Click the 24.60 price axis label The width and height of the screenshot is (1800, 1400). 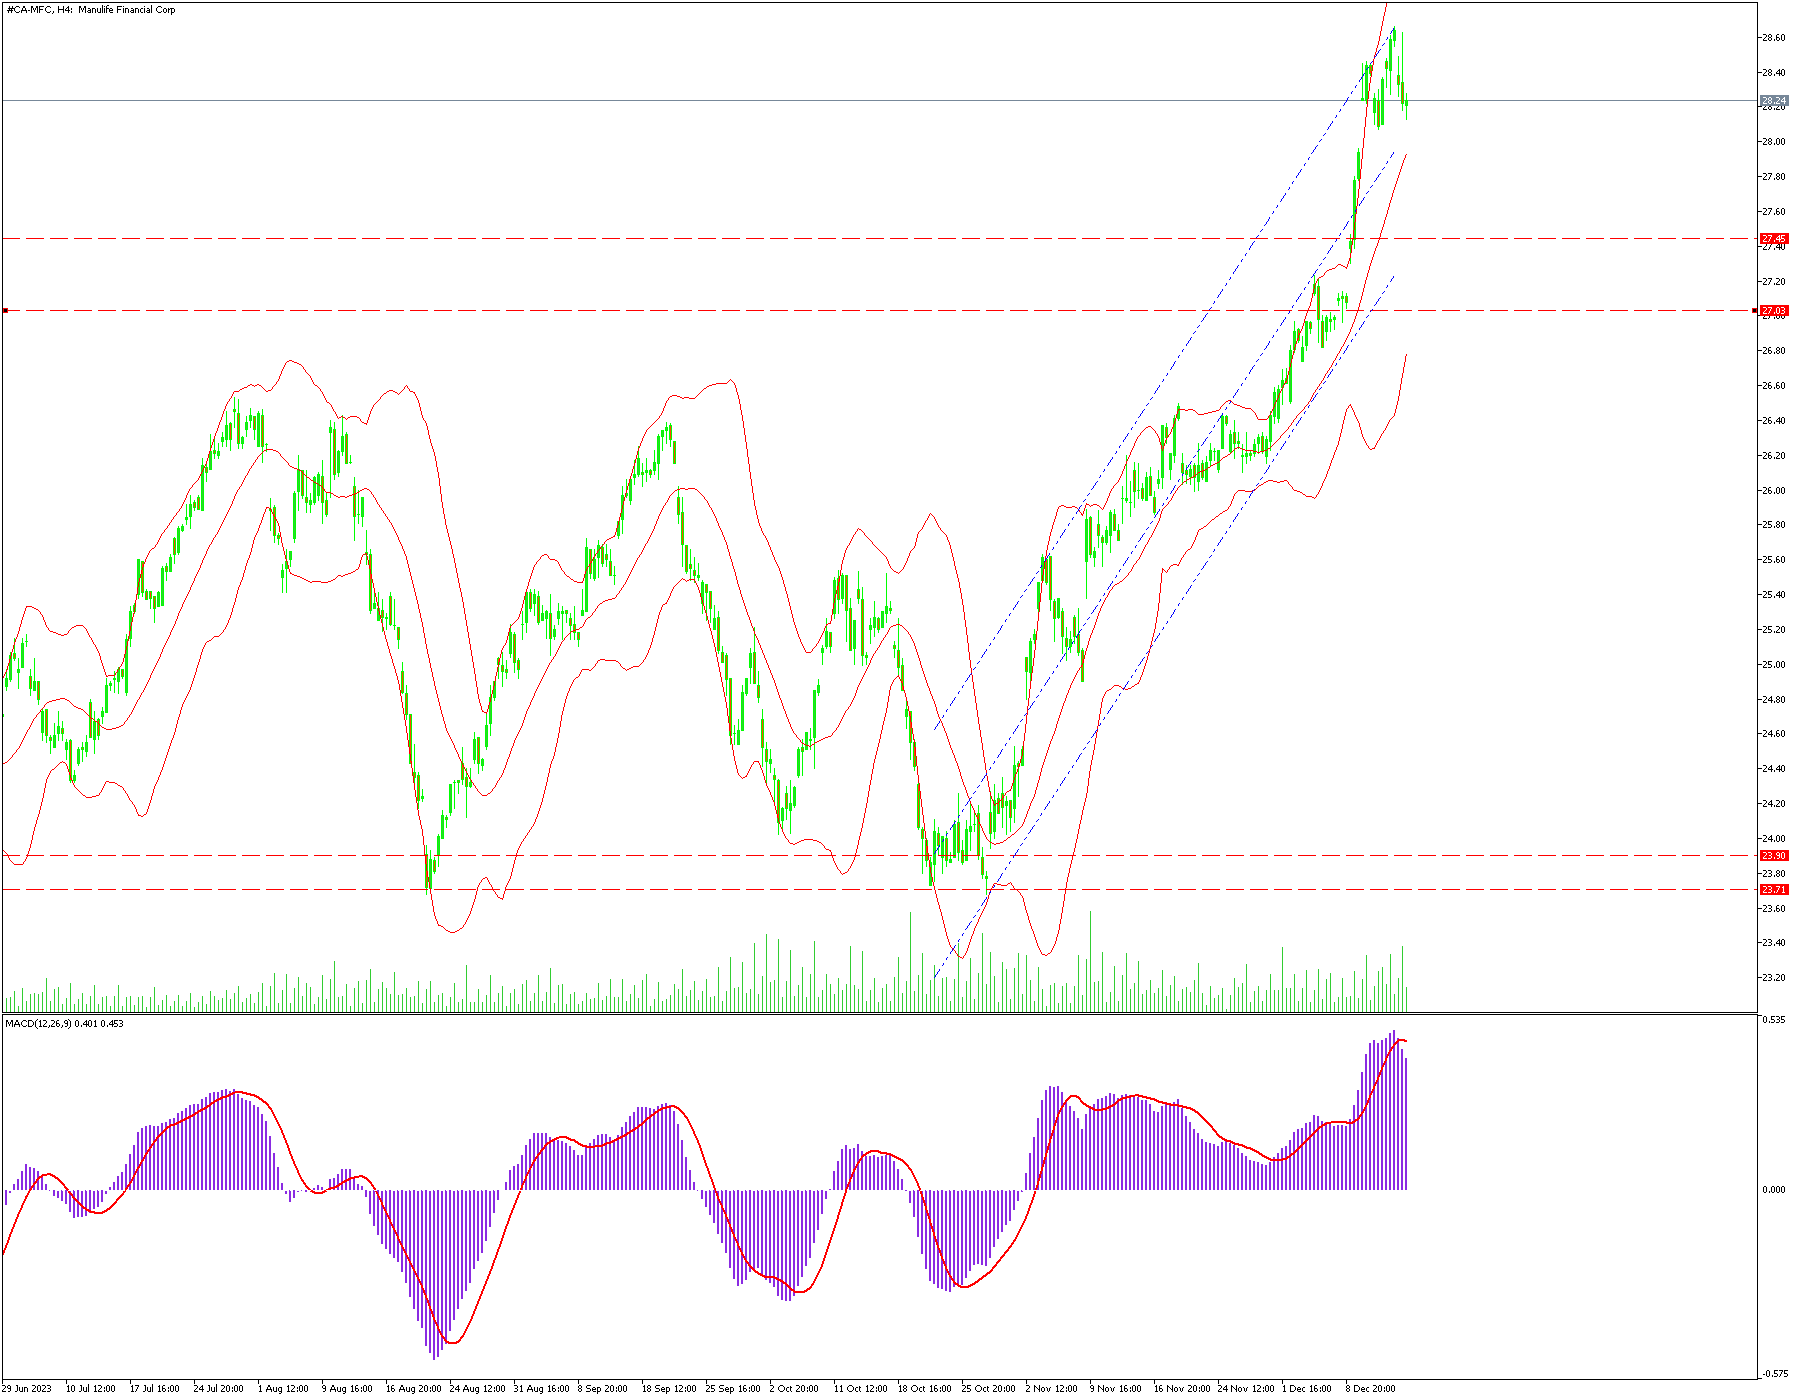(1774, 734)
